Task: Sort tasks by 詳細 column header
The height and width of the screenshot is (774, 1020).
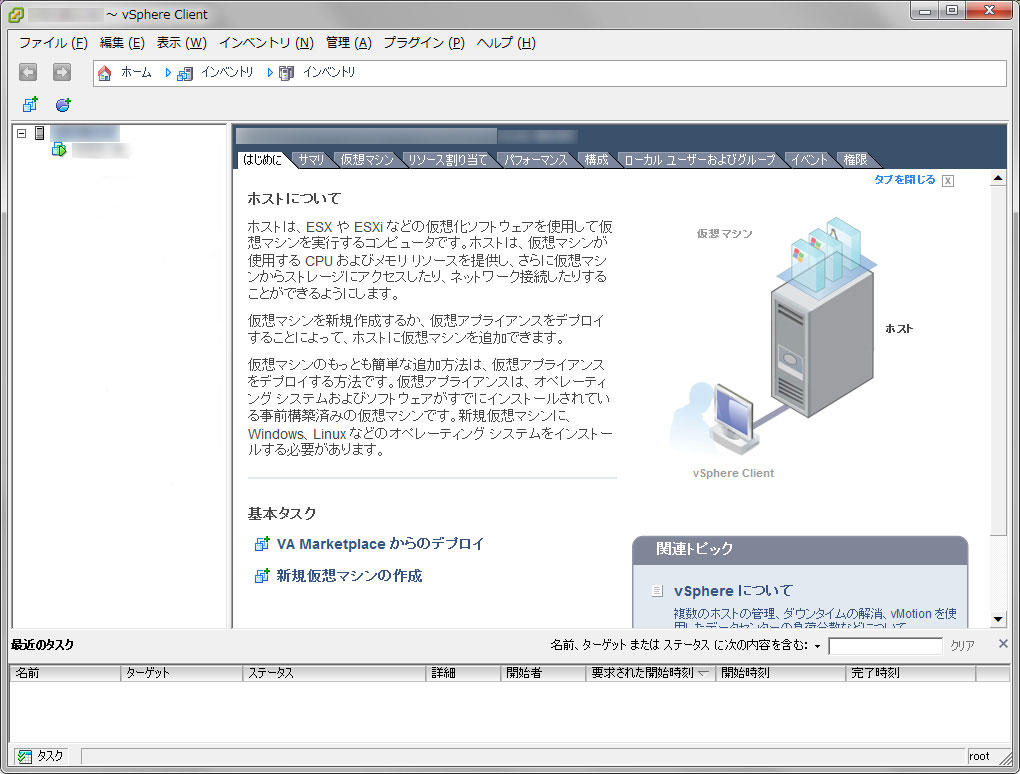Action: click(x=464, y=673)
